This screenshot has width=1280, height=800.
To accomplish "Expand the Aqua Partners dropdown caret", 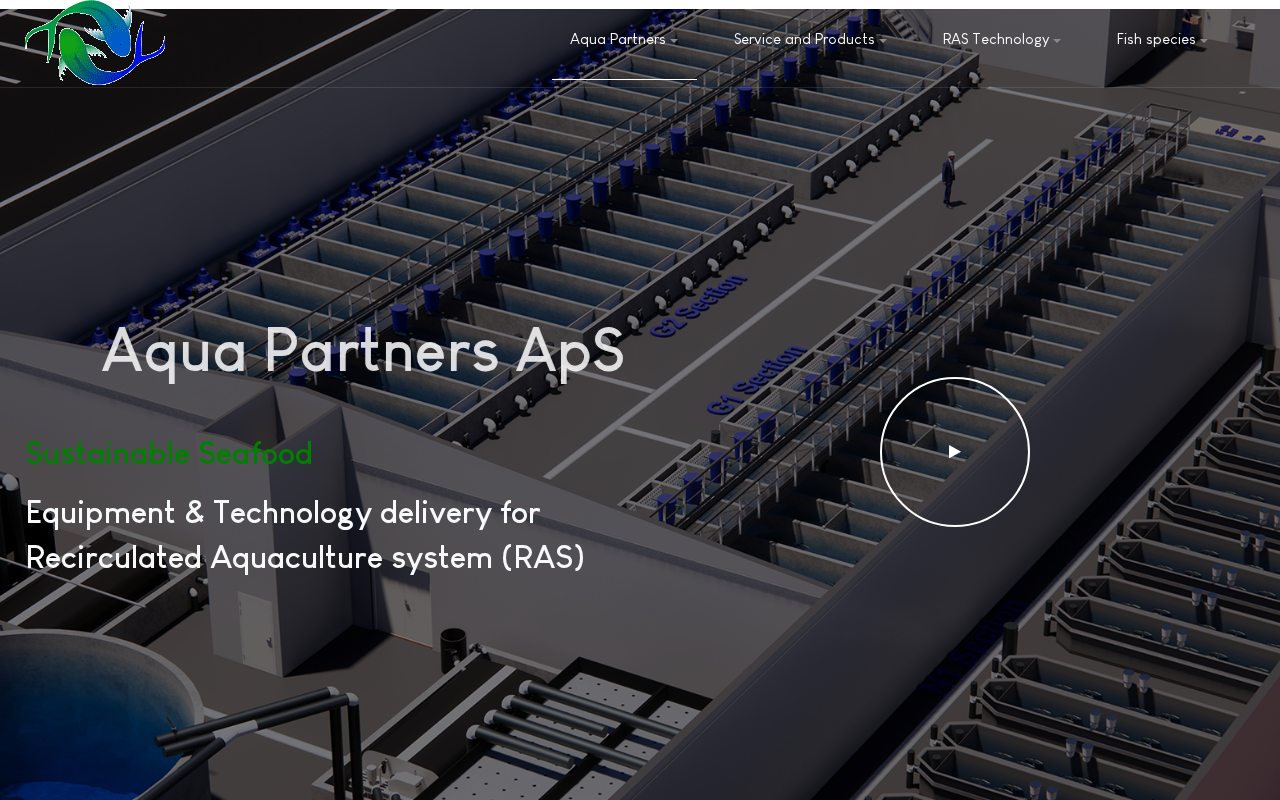I will coord(674,41).
